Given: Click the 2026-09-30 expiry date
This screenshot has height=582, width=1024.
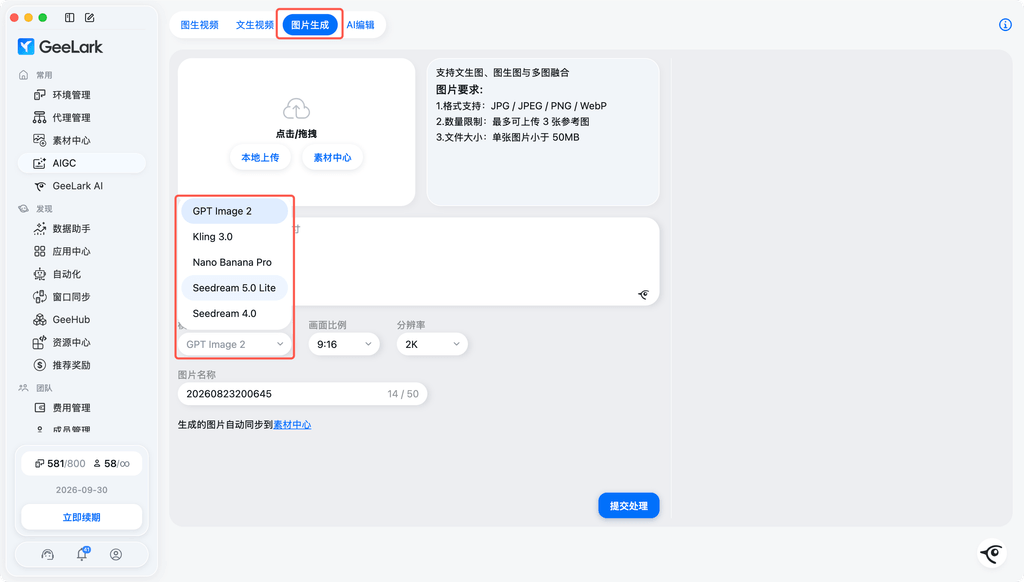Looking at the screenshot, I should 82,490.
